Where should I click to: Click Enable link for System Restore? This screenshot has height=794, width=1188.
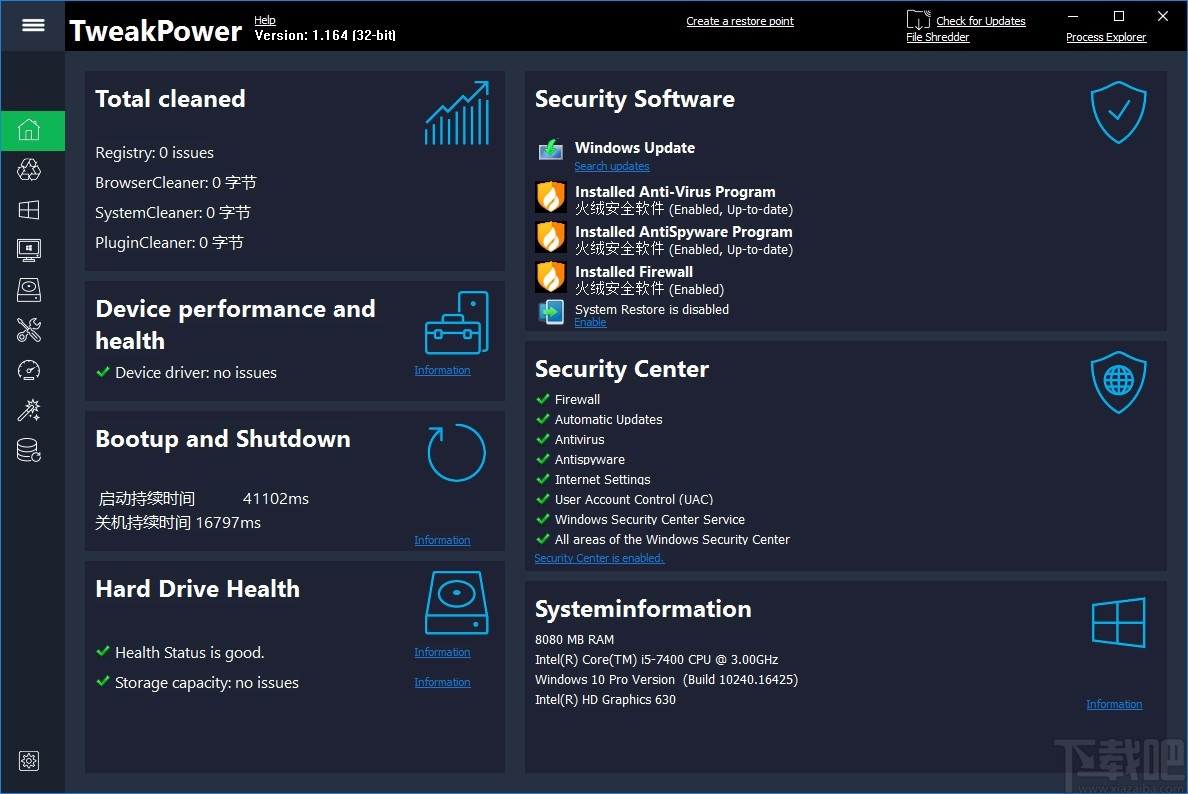(x=590, y=323)
